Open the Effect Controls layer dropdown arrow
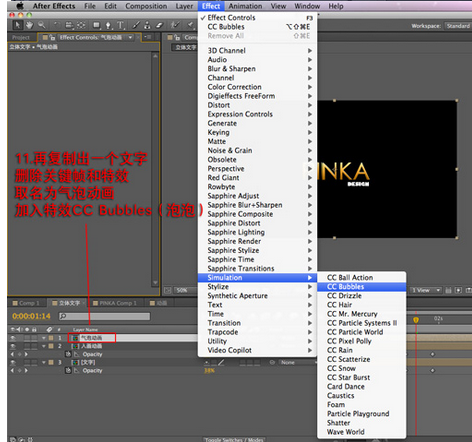This screenshot has height=442, width=472. tap(130, 37)
